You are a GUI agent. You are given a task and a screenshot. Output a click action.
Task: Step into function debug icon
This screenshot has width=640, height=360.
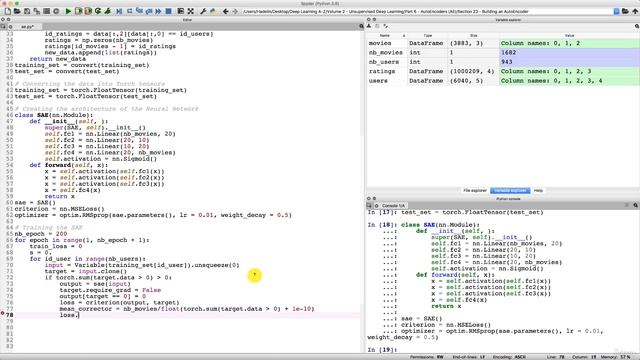click(x=139, y=11)
